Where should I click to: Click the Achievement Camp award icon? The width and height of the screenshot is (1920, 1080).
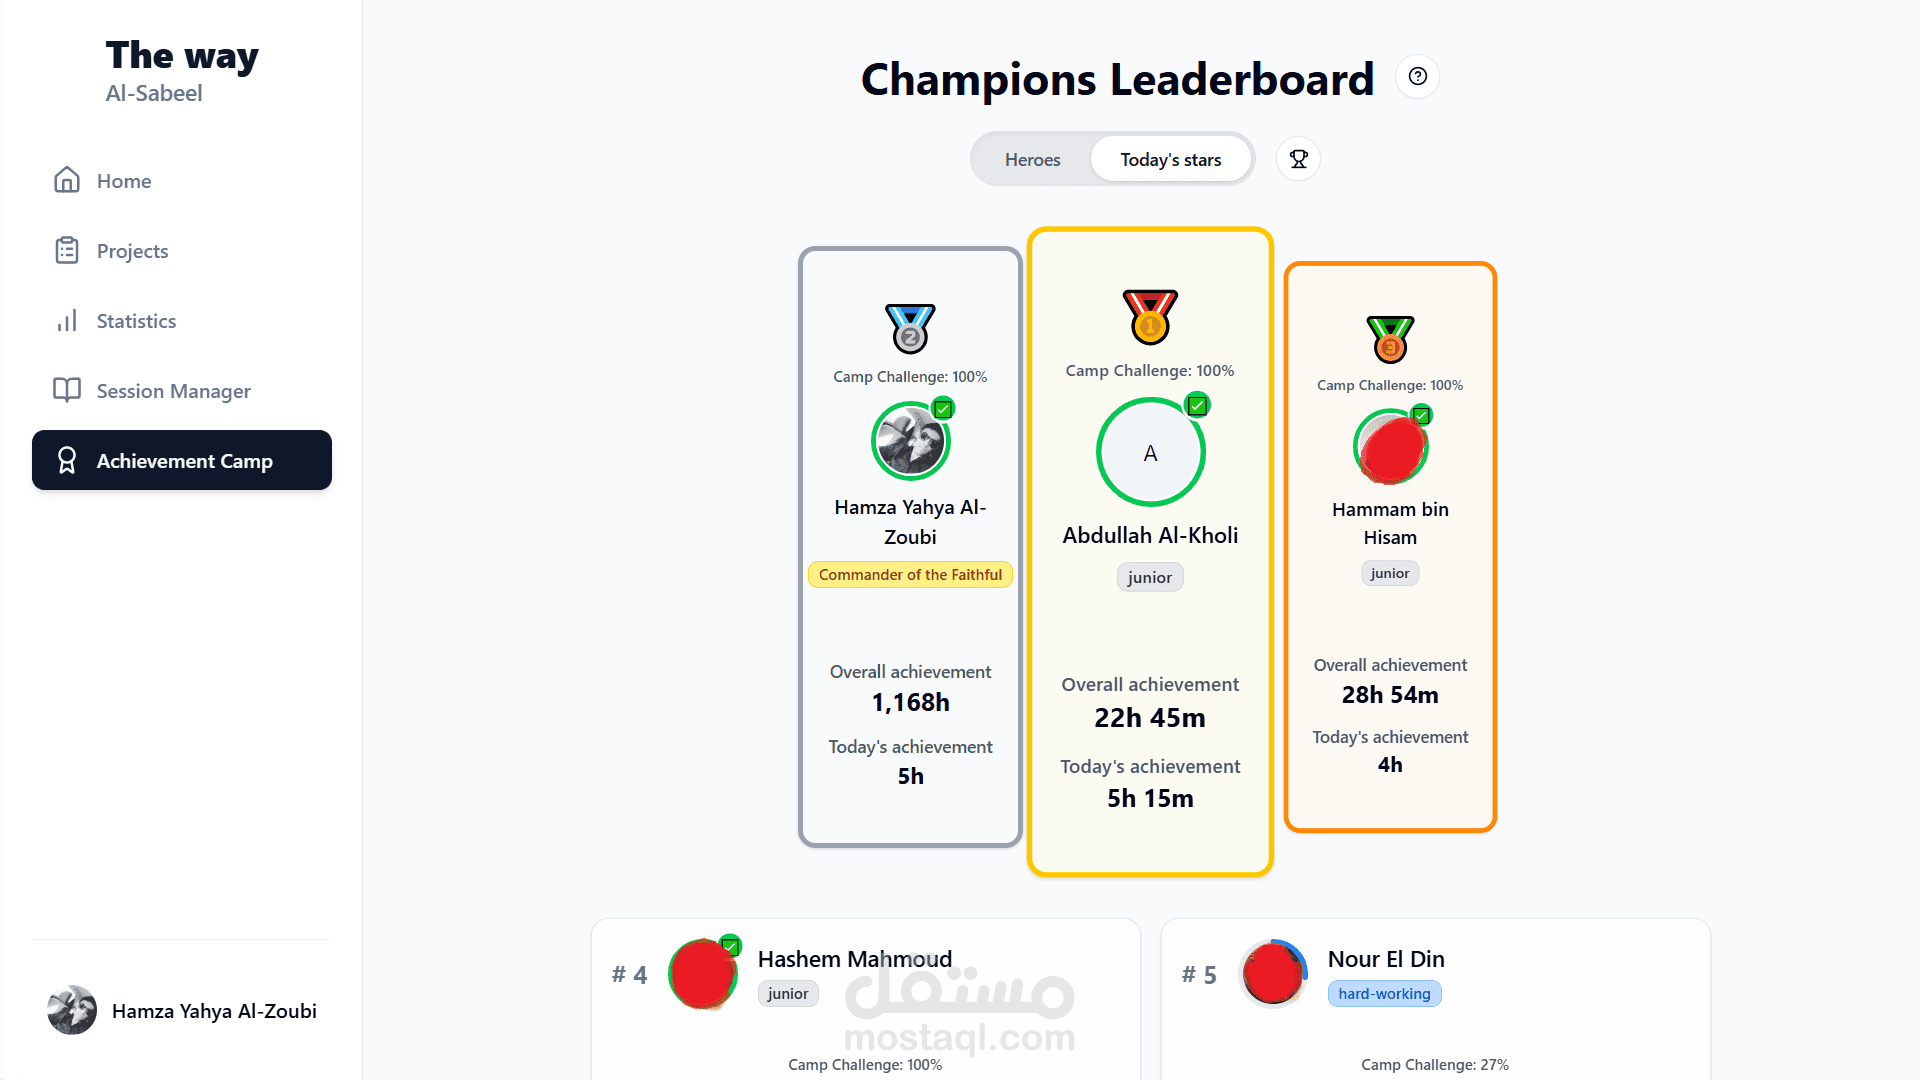tap(67, 460)
